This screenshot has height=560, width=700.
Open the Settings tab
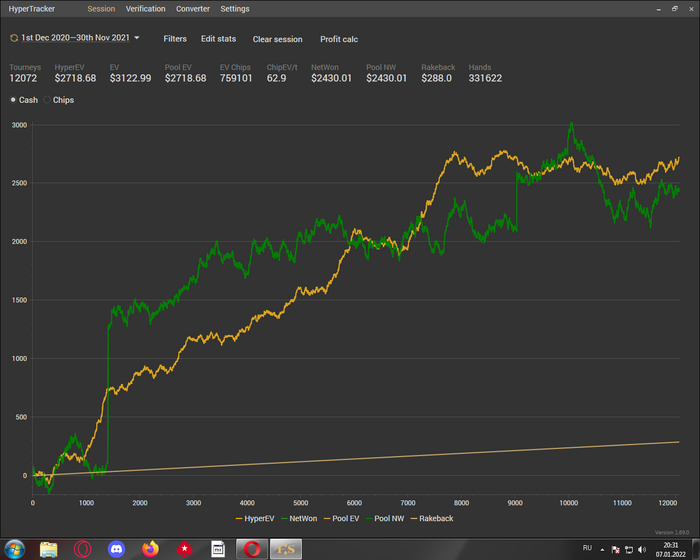click(235, 9)
